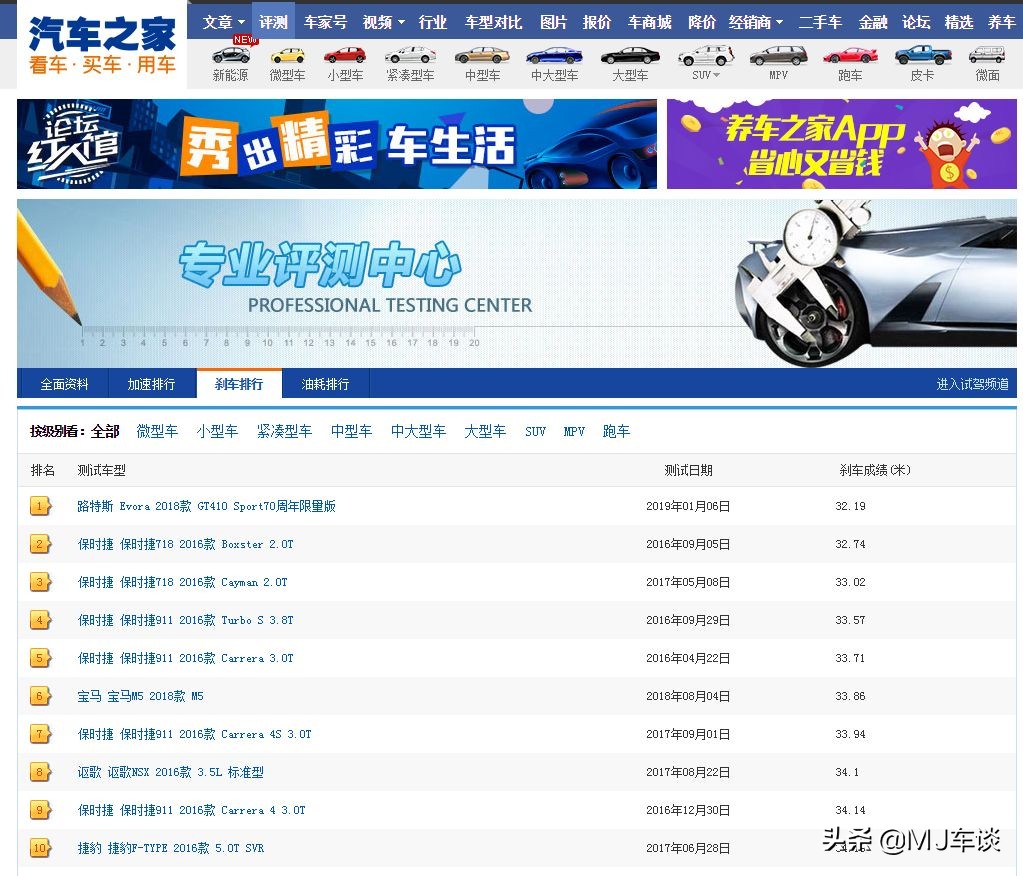Choose the 小型车 red car icon
Viewport: 1023px width, 876px height.
pyautogui.click(x=345, y=55)
